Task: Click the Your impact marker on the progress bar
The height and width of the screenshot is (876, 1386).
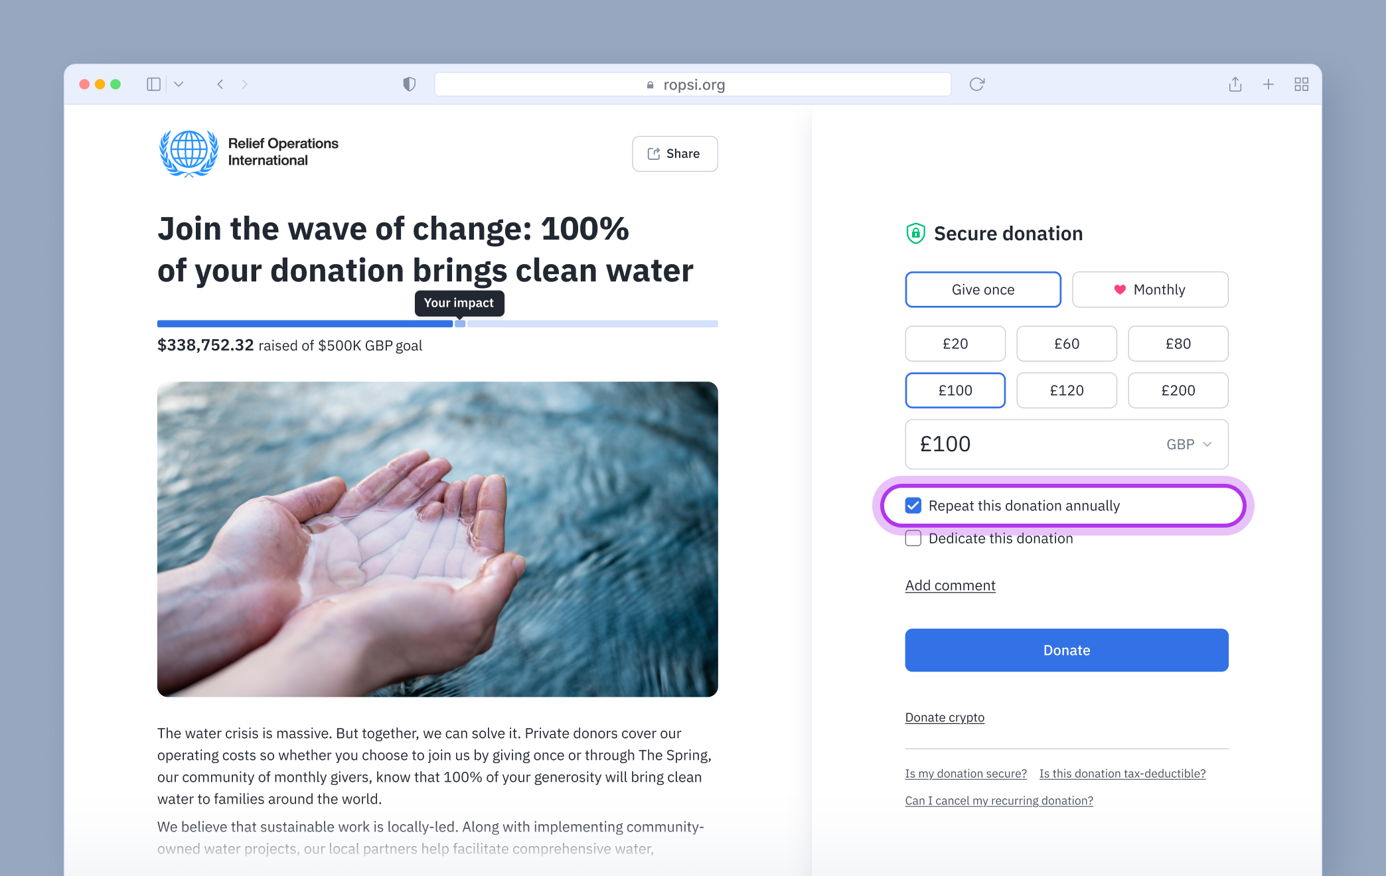Action: point(460,323)
